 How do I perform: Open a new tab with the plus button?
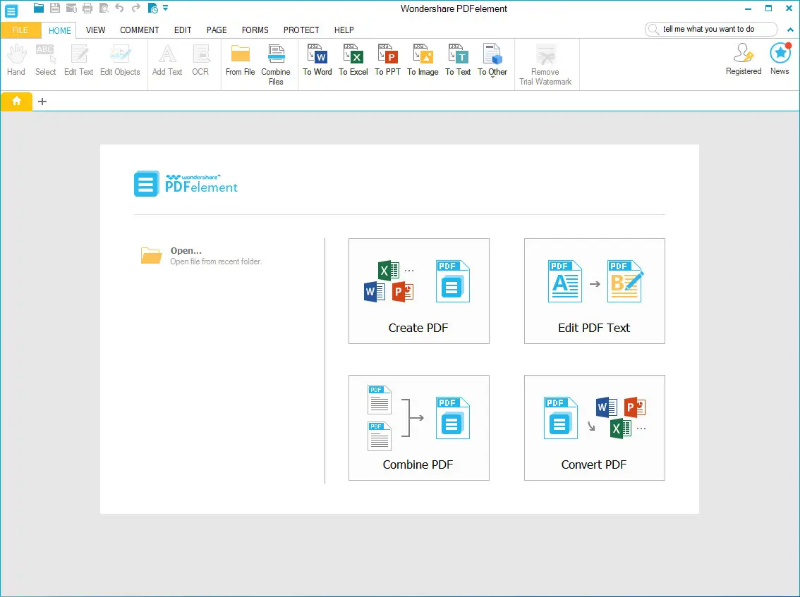tap(42, 101)
